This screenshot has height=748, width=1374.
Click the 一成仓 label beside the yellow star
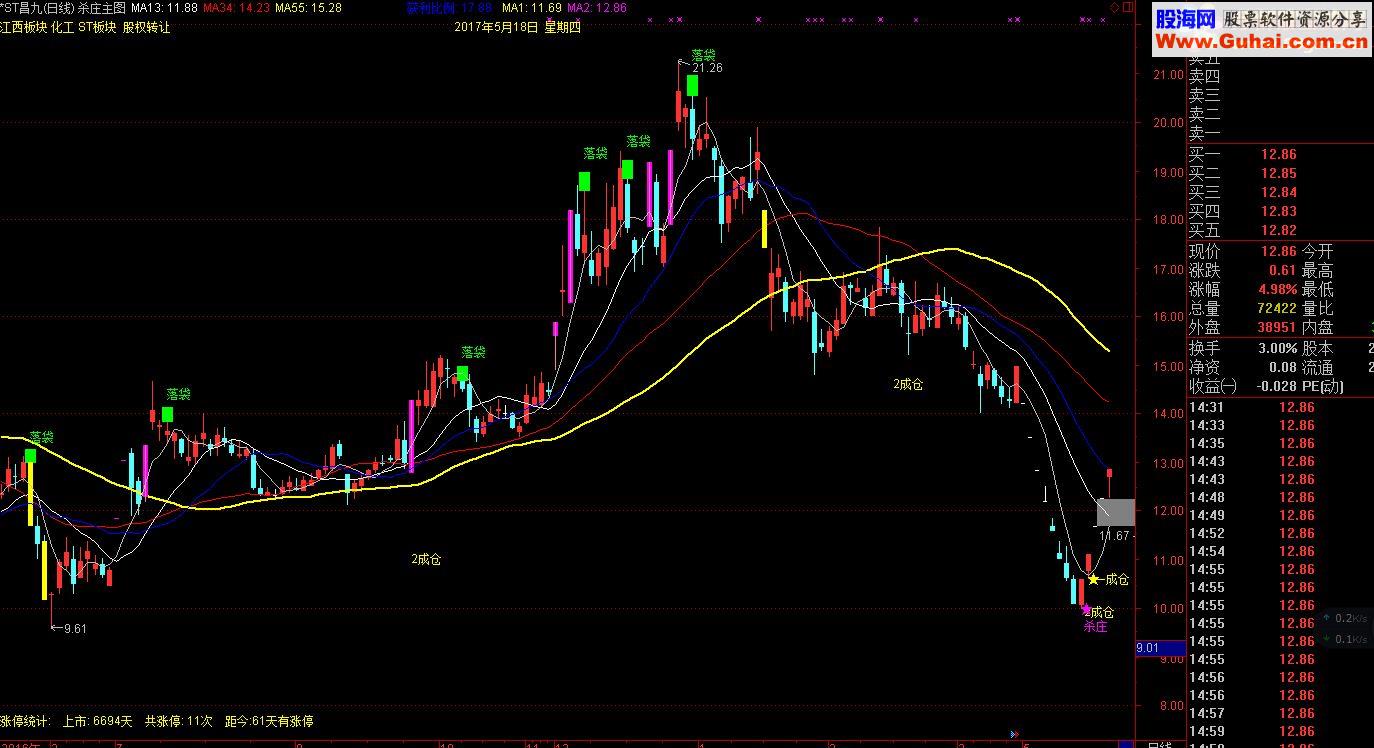point(1115,579)
